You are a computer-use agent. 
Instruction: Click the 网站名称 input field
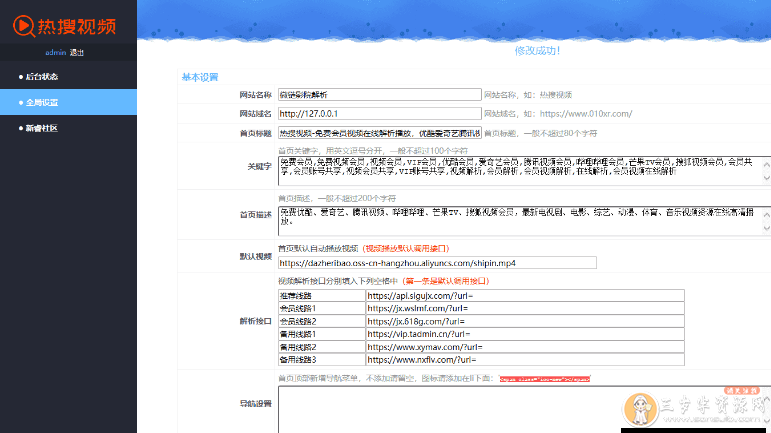(x=379, y=94)
